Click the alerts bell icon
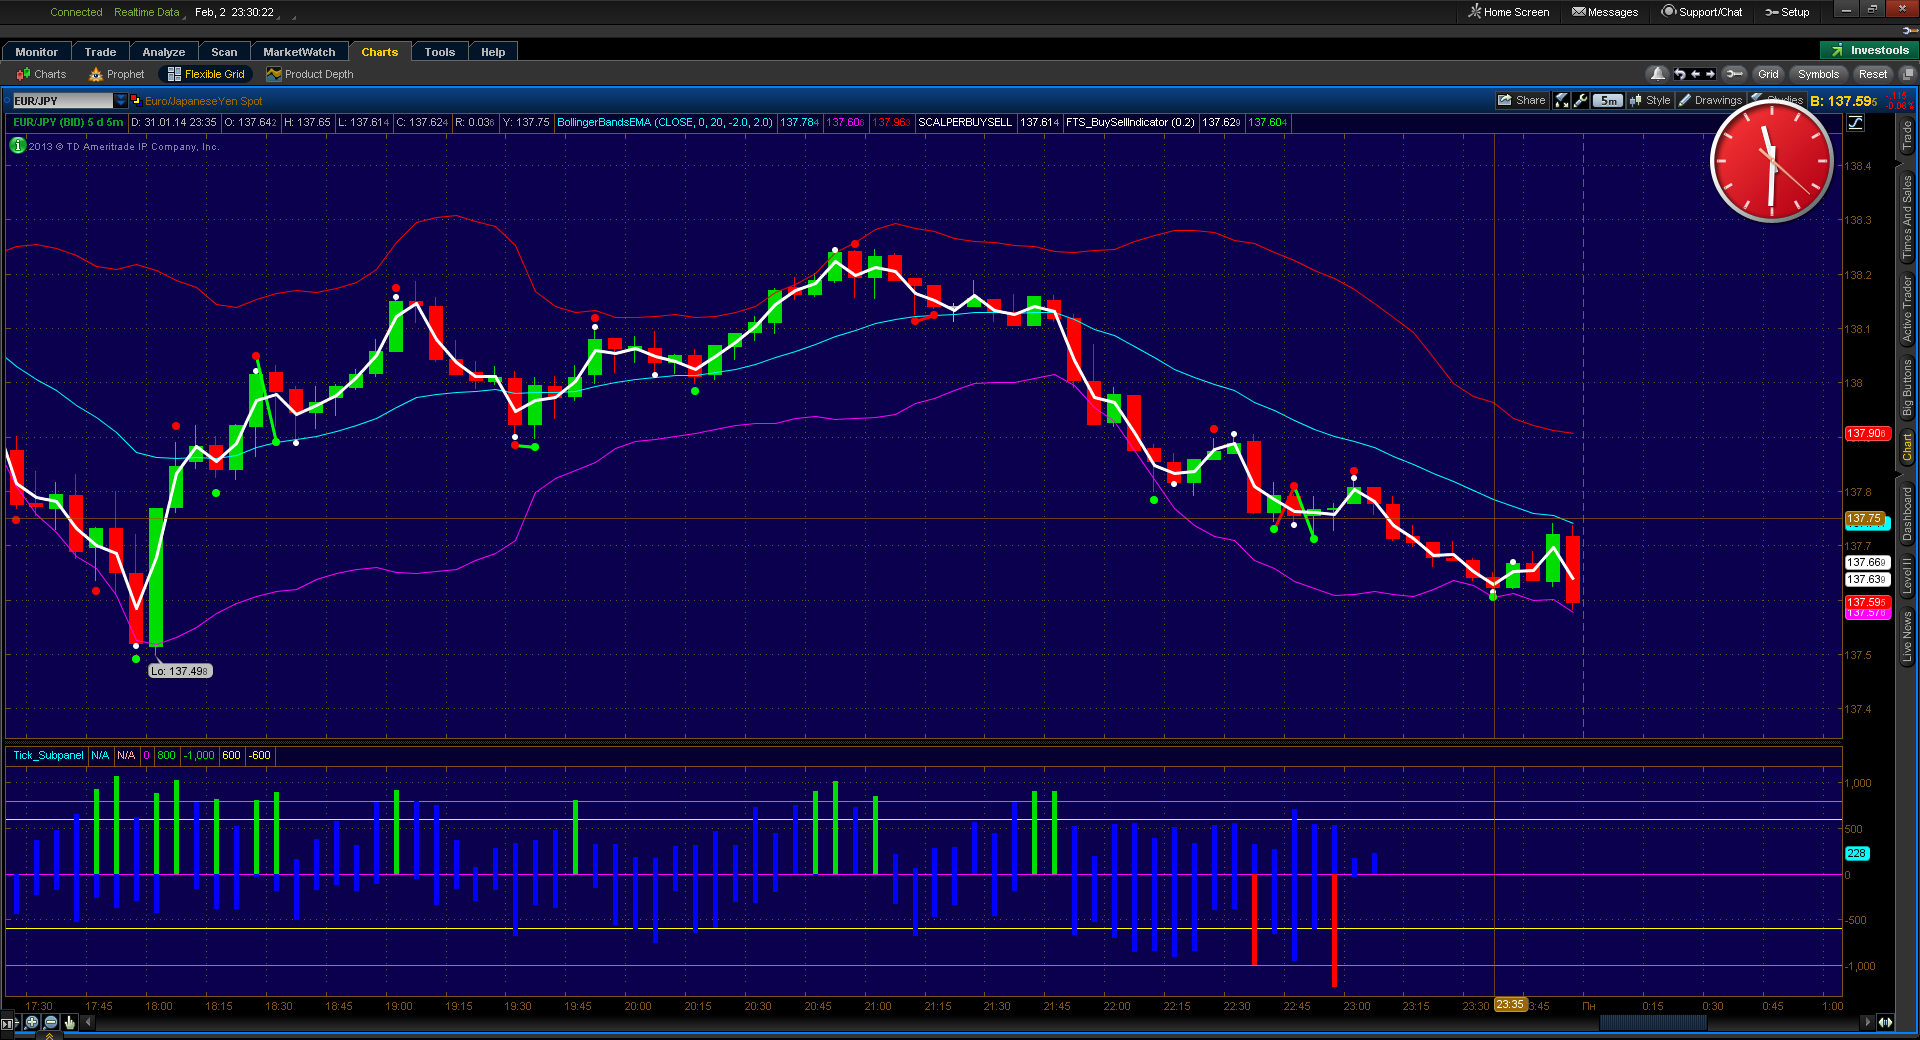The image size is (1920, 1040). pyautogui.click(x=1658, y=74)
